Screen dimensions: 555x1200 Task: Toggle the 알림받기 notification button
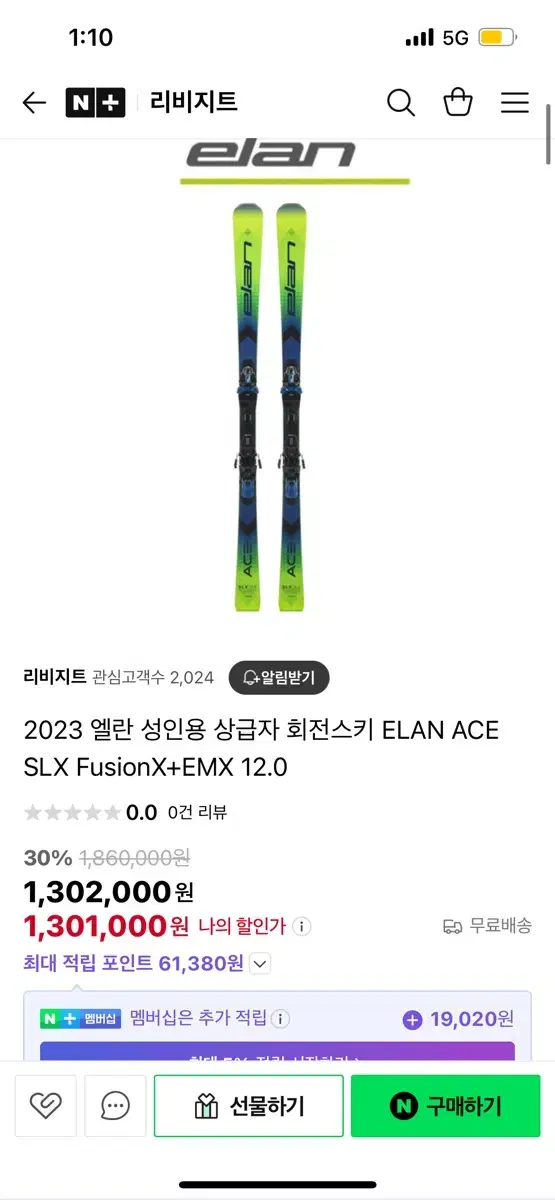(279, 677)
